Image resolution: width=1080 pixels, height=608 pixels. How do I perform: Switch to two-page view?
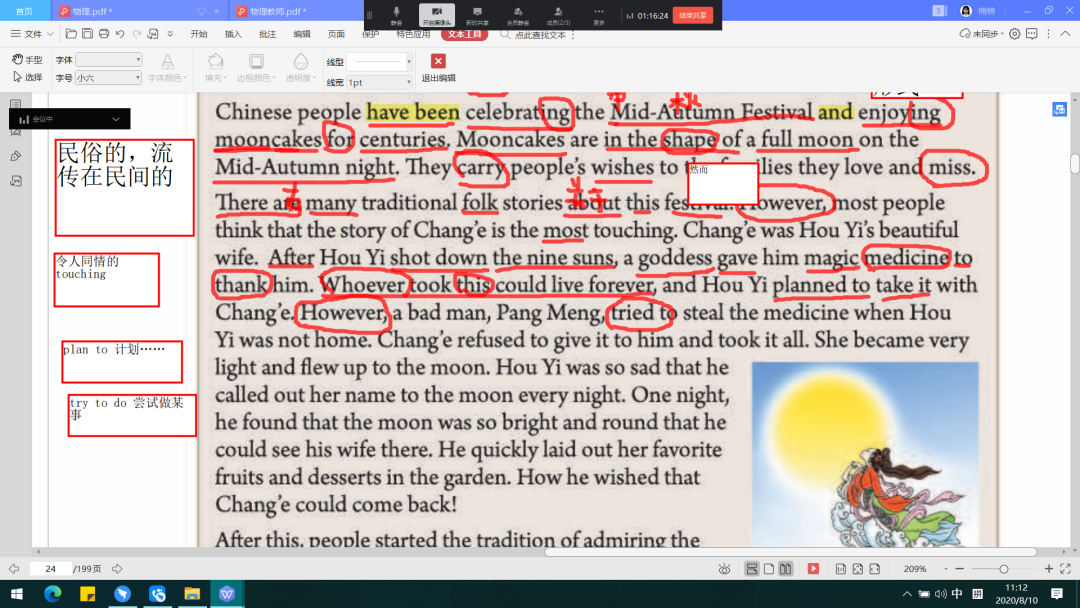click(785, 569)
